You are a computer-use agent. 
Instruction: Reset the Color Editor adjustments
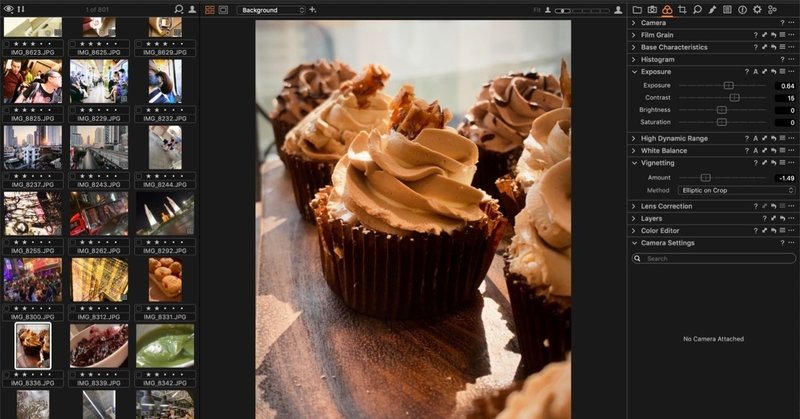click(773, 231)
